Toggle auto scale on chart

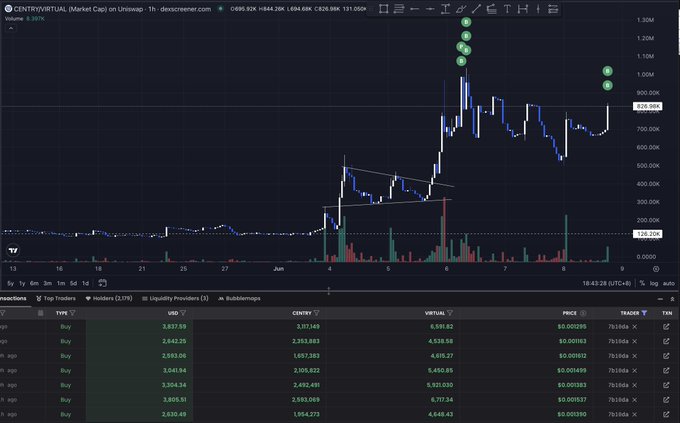668,283
